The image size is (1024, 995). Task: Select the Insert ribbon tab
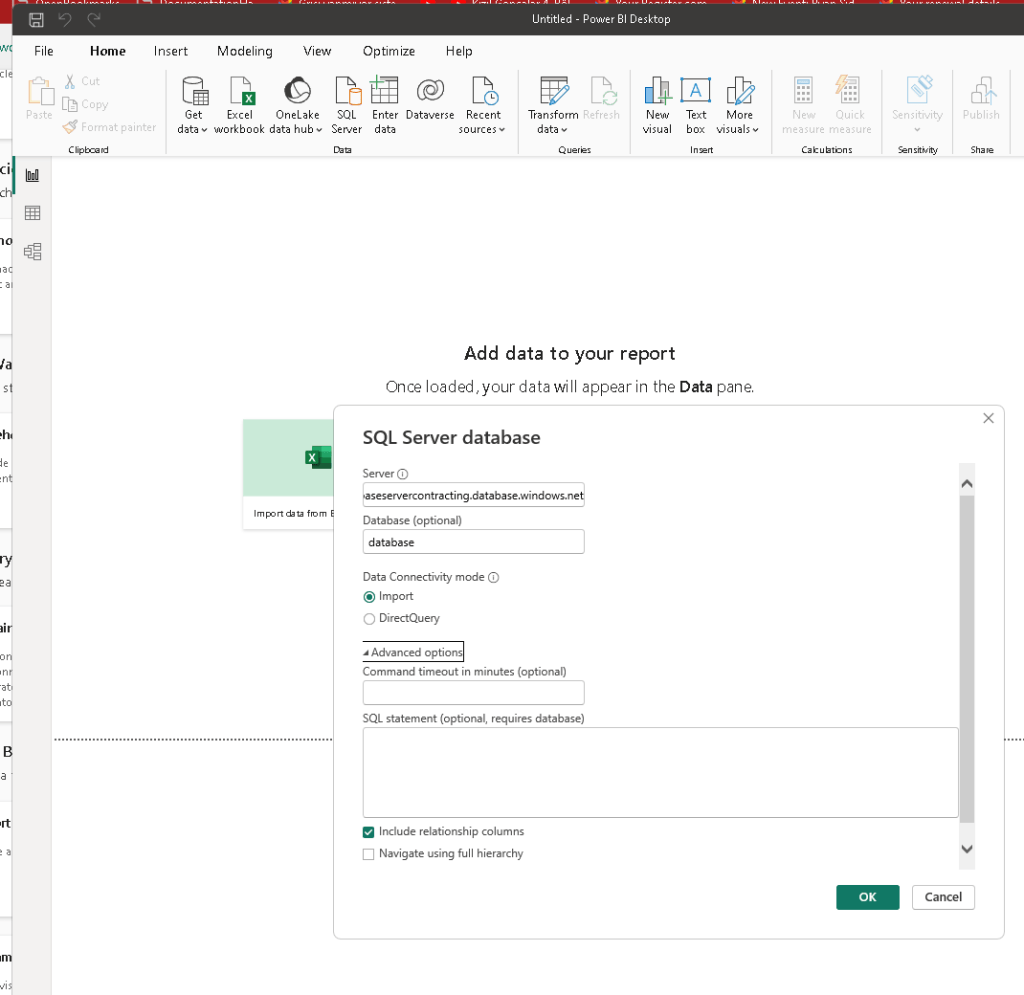point(170,51)
